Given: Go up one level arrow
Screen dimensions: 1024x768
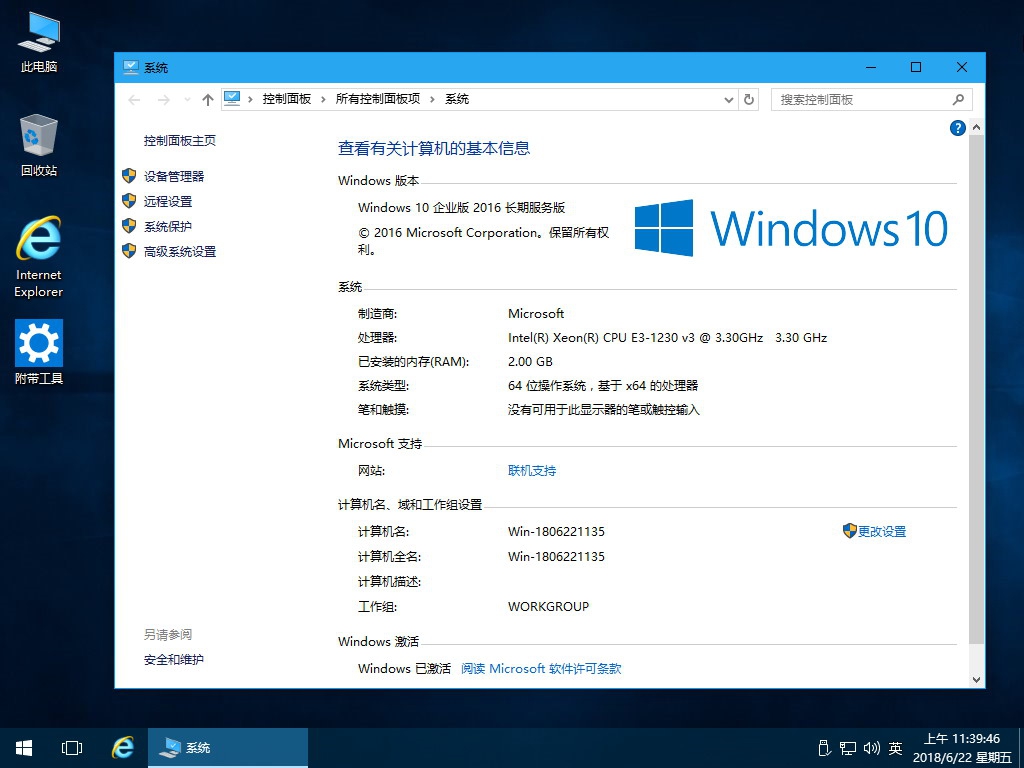Looking at the screenshot, I should tap(208, 99).
